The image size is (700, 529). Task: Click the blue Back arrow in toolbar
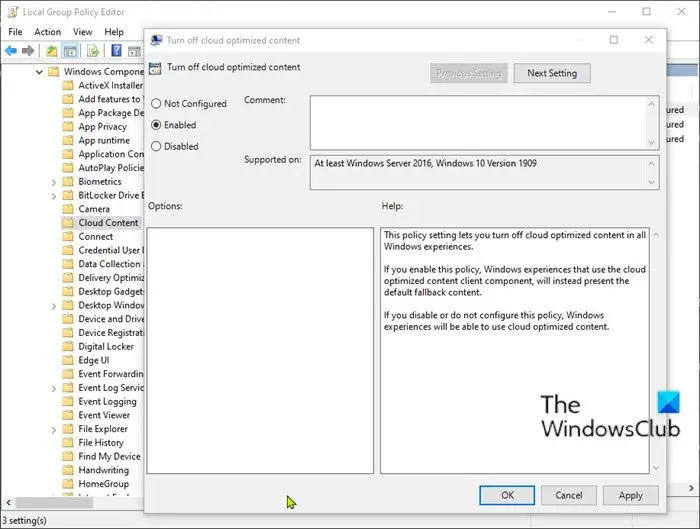click(x=11, y=51)
